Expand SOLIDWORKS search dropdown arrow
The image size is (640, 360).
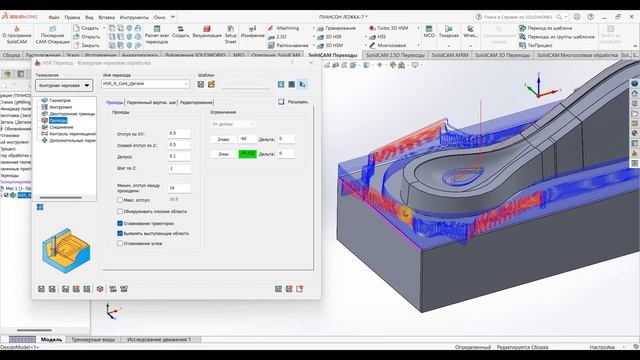[566, 17]
